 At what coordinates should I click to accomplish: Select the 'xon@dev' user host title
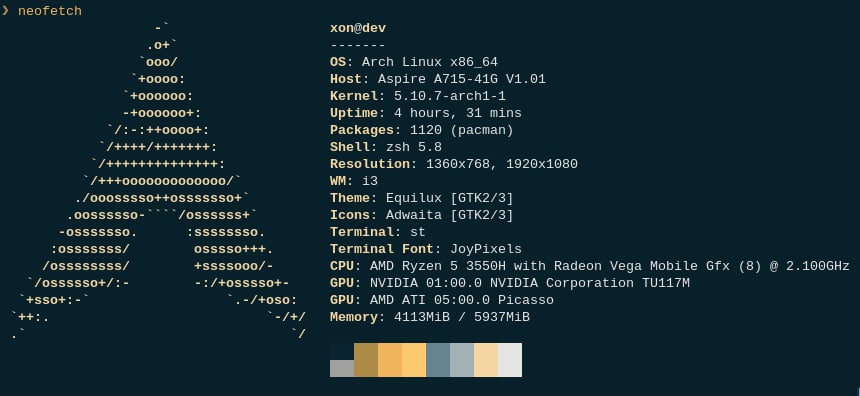[358, 28]
